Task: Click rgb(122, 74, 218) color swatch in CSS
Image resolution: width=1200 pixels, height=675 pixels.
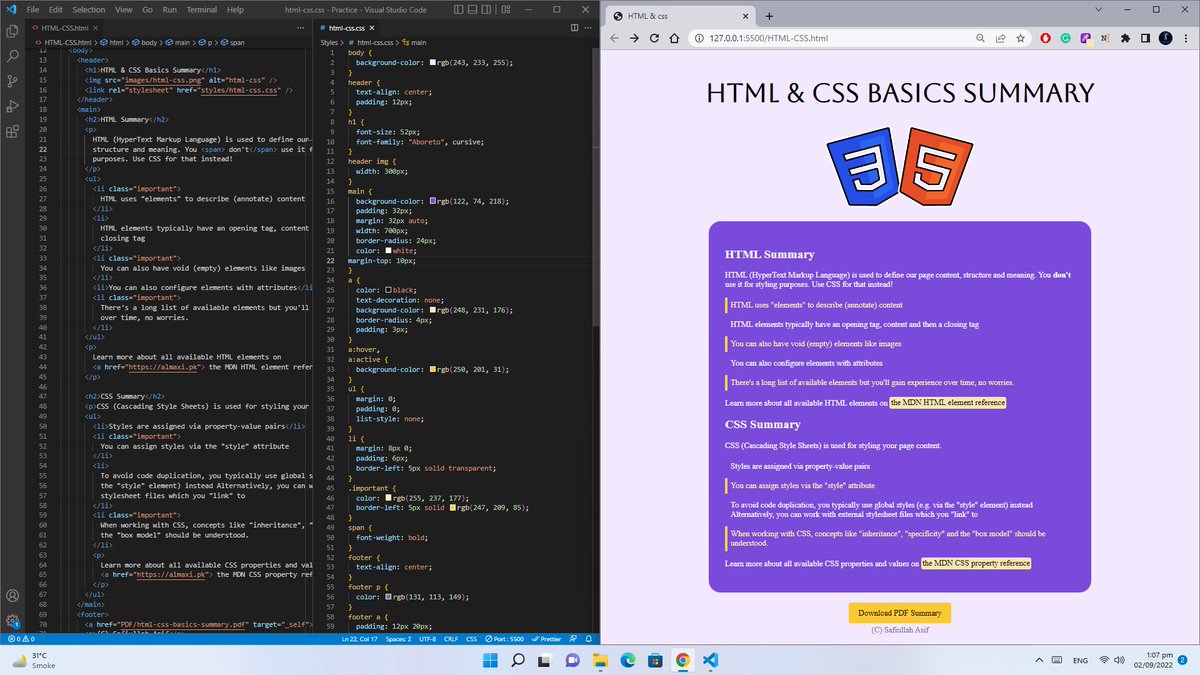Action: tap(433, 202)
